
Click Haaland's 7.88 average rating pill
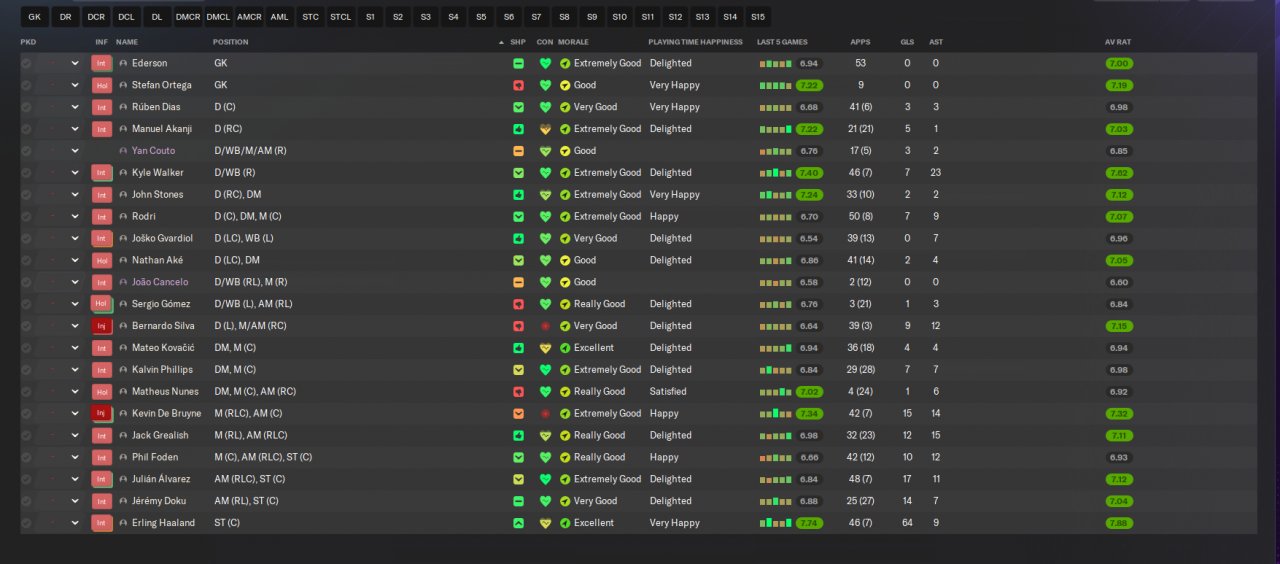[1119, 523]
